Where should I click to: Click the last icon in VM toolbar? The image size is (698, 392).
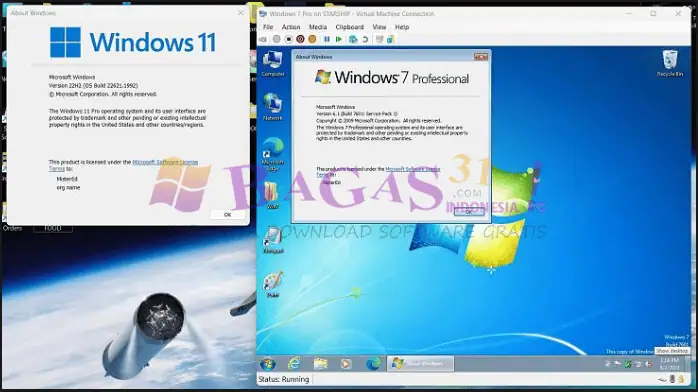point(390,40)
